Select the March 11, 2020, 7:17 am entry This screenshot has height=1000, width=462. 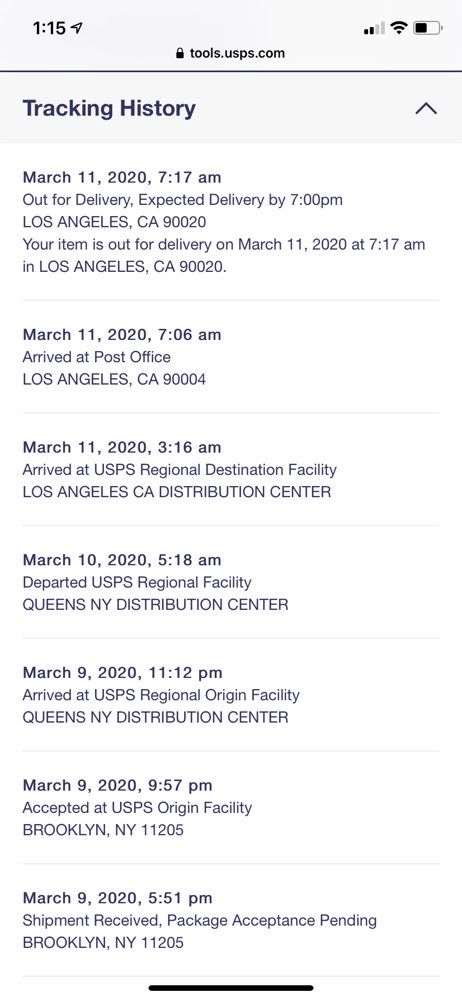click(231, 222)
